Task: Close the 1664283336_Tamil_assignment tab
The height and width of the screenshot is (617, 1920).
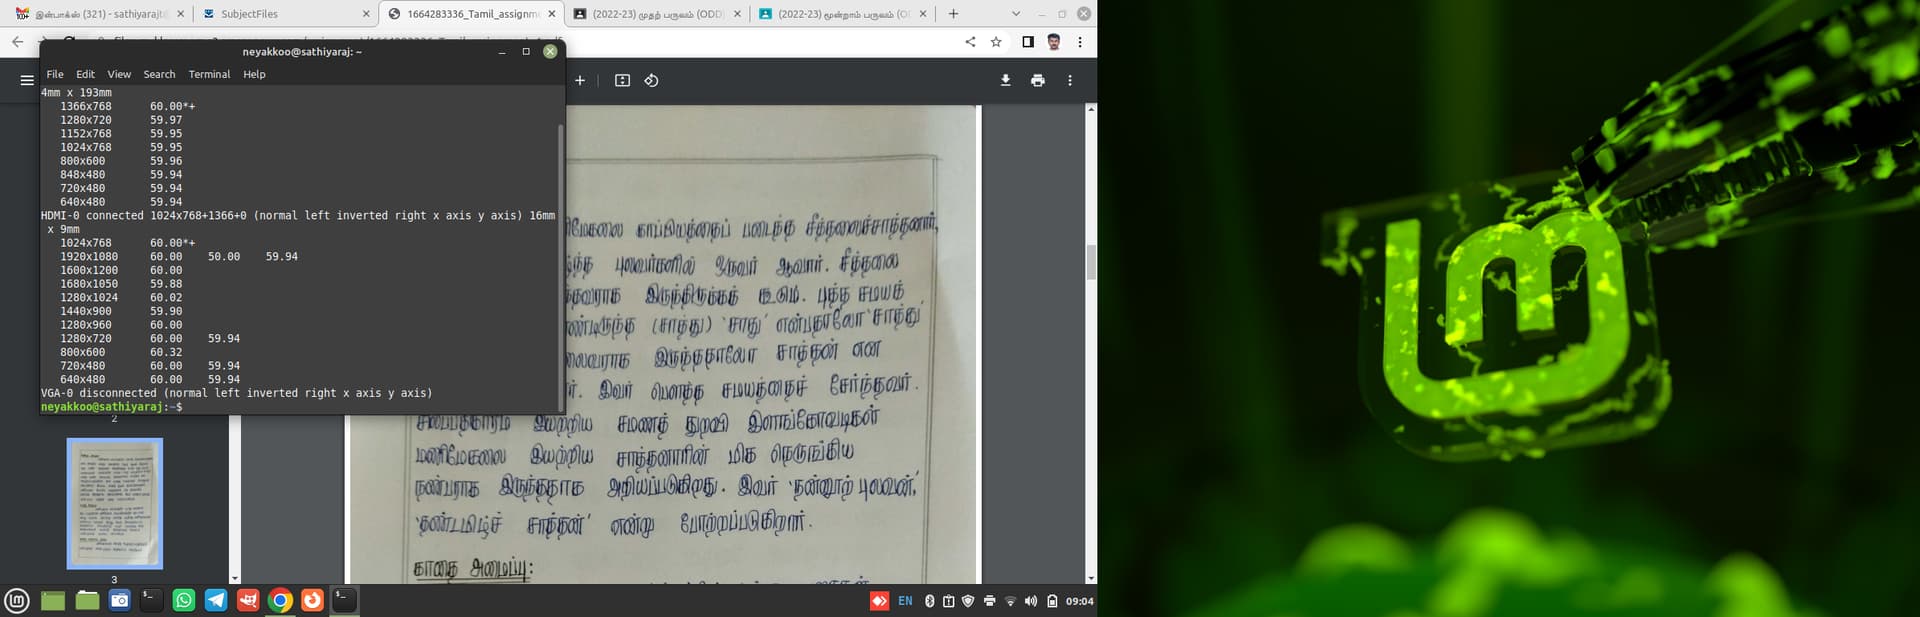Action: (552, 14)
